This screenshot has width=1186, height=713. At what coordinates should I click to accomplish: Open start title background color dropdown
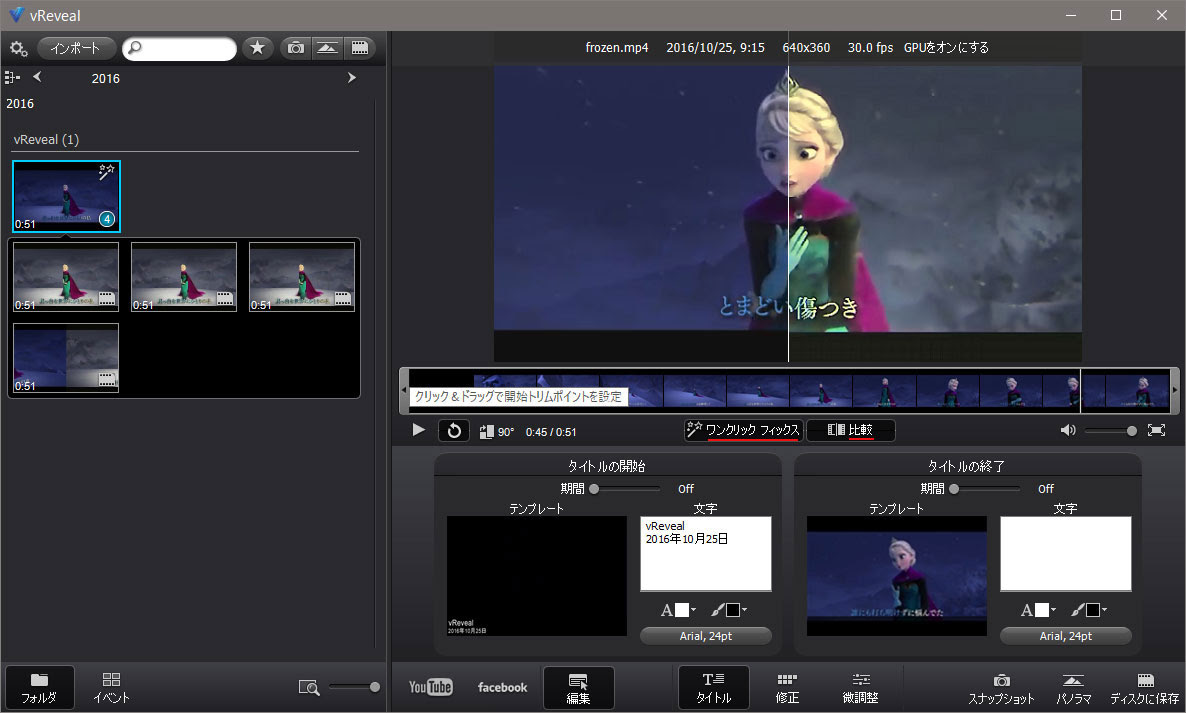pos(729,610)
